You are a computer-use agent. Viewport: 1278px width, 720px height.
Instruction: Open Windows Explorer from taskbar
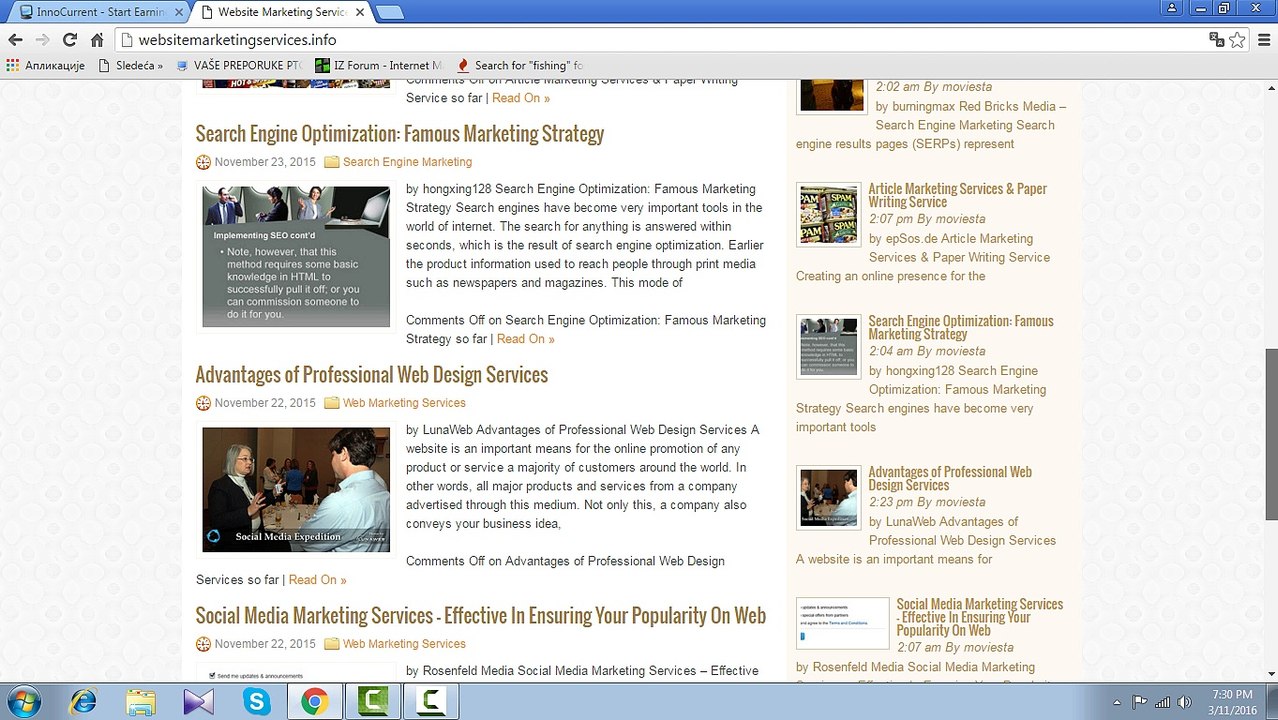pyautogui.click(x=141, y=702)
